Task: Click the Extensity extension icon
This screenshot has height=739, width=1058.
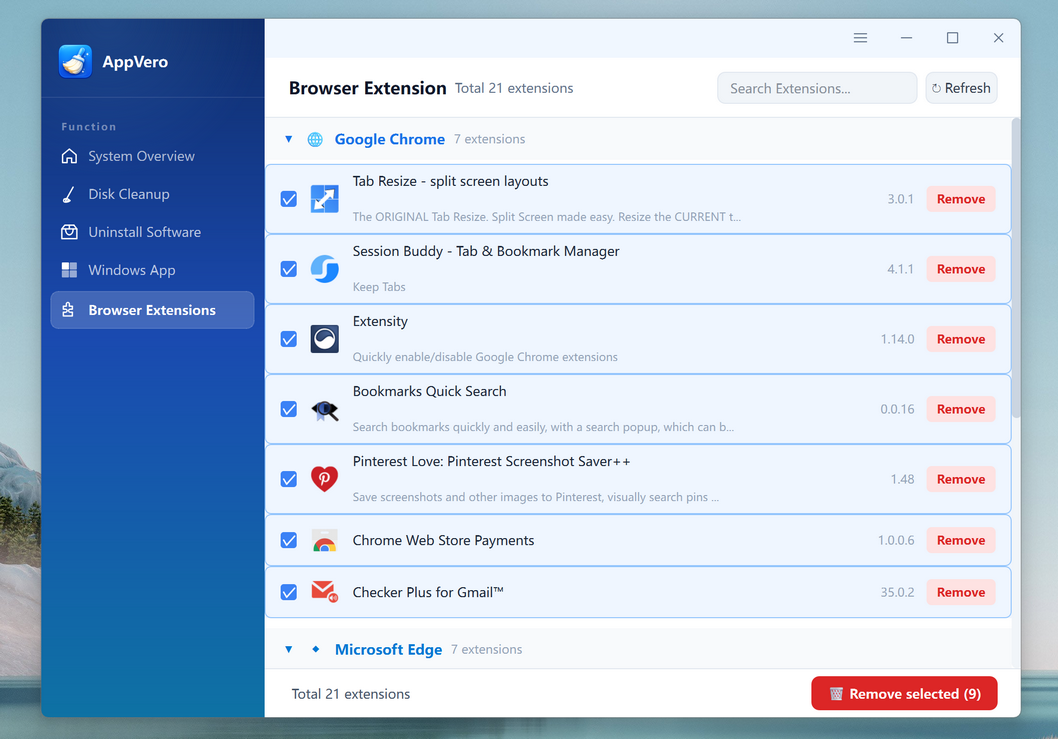Action: click(325, 339)
